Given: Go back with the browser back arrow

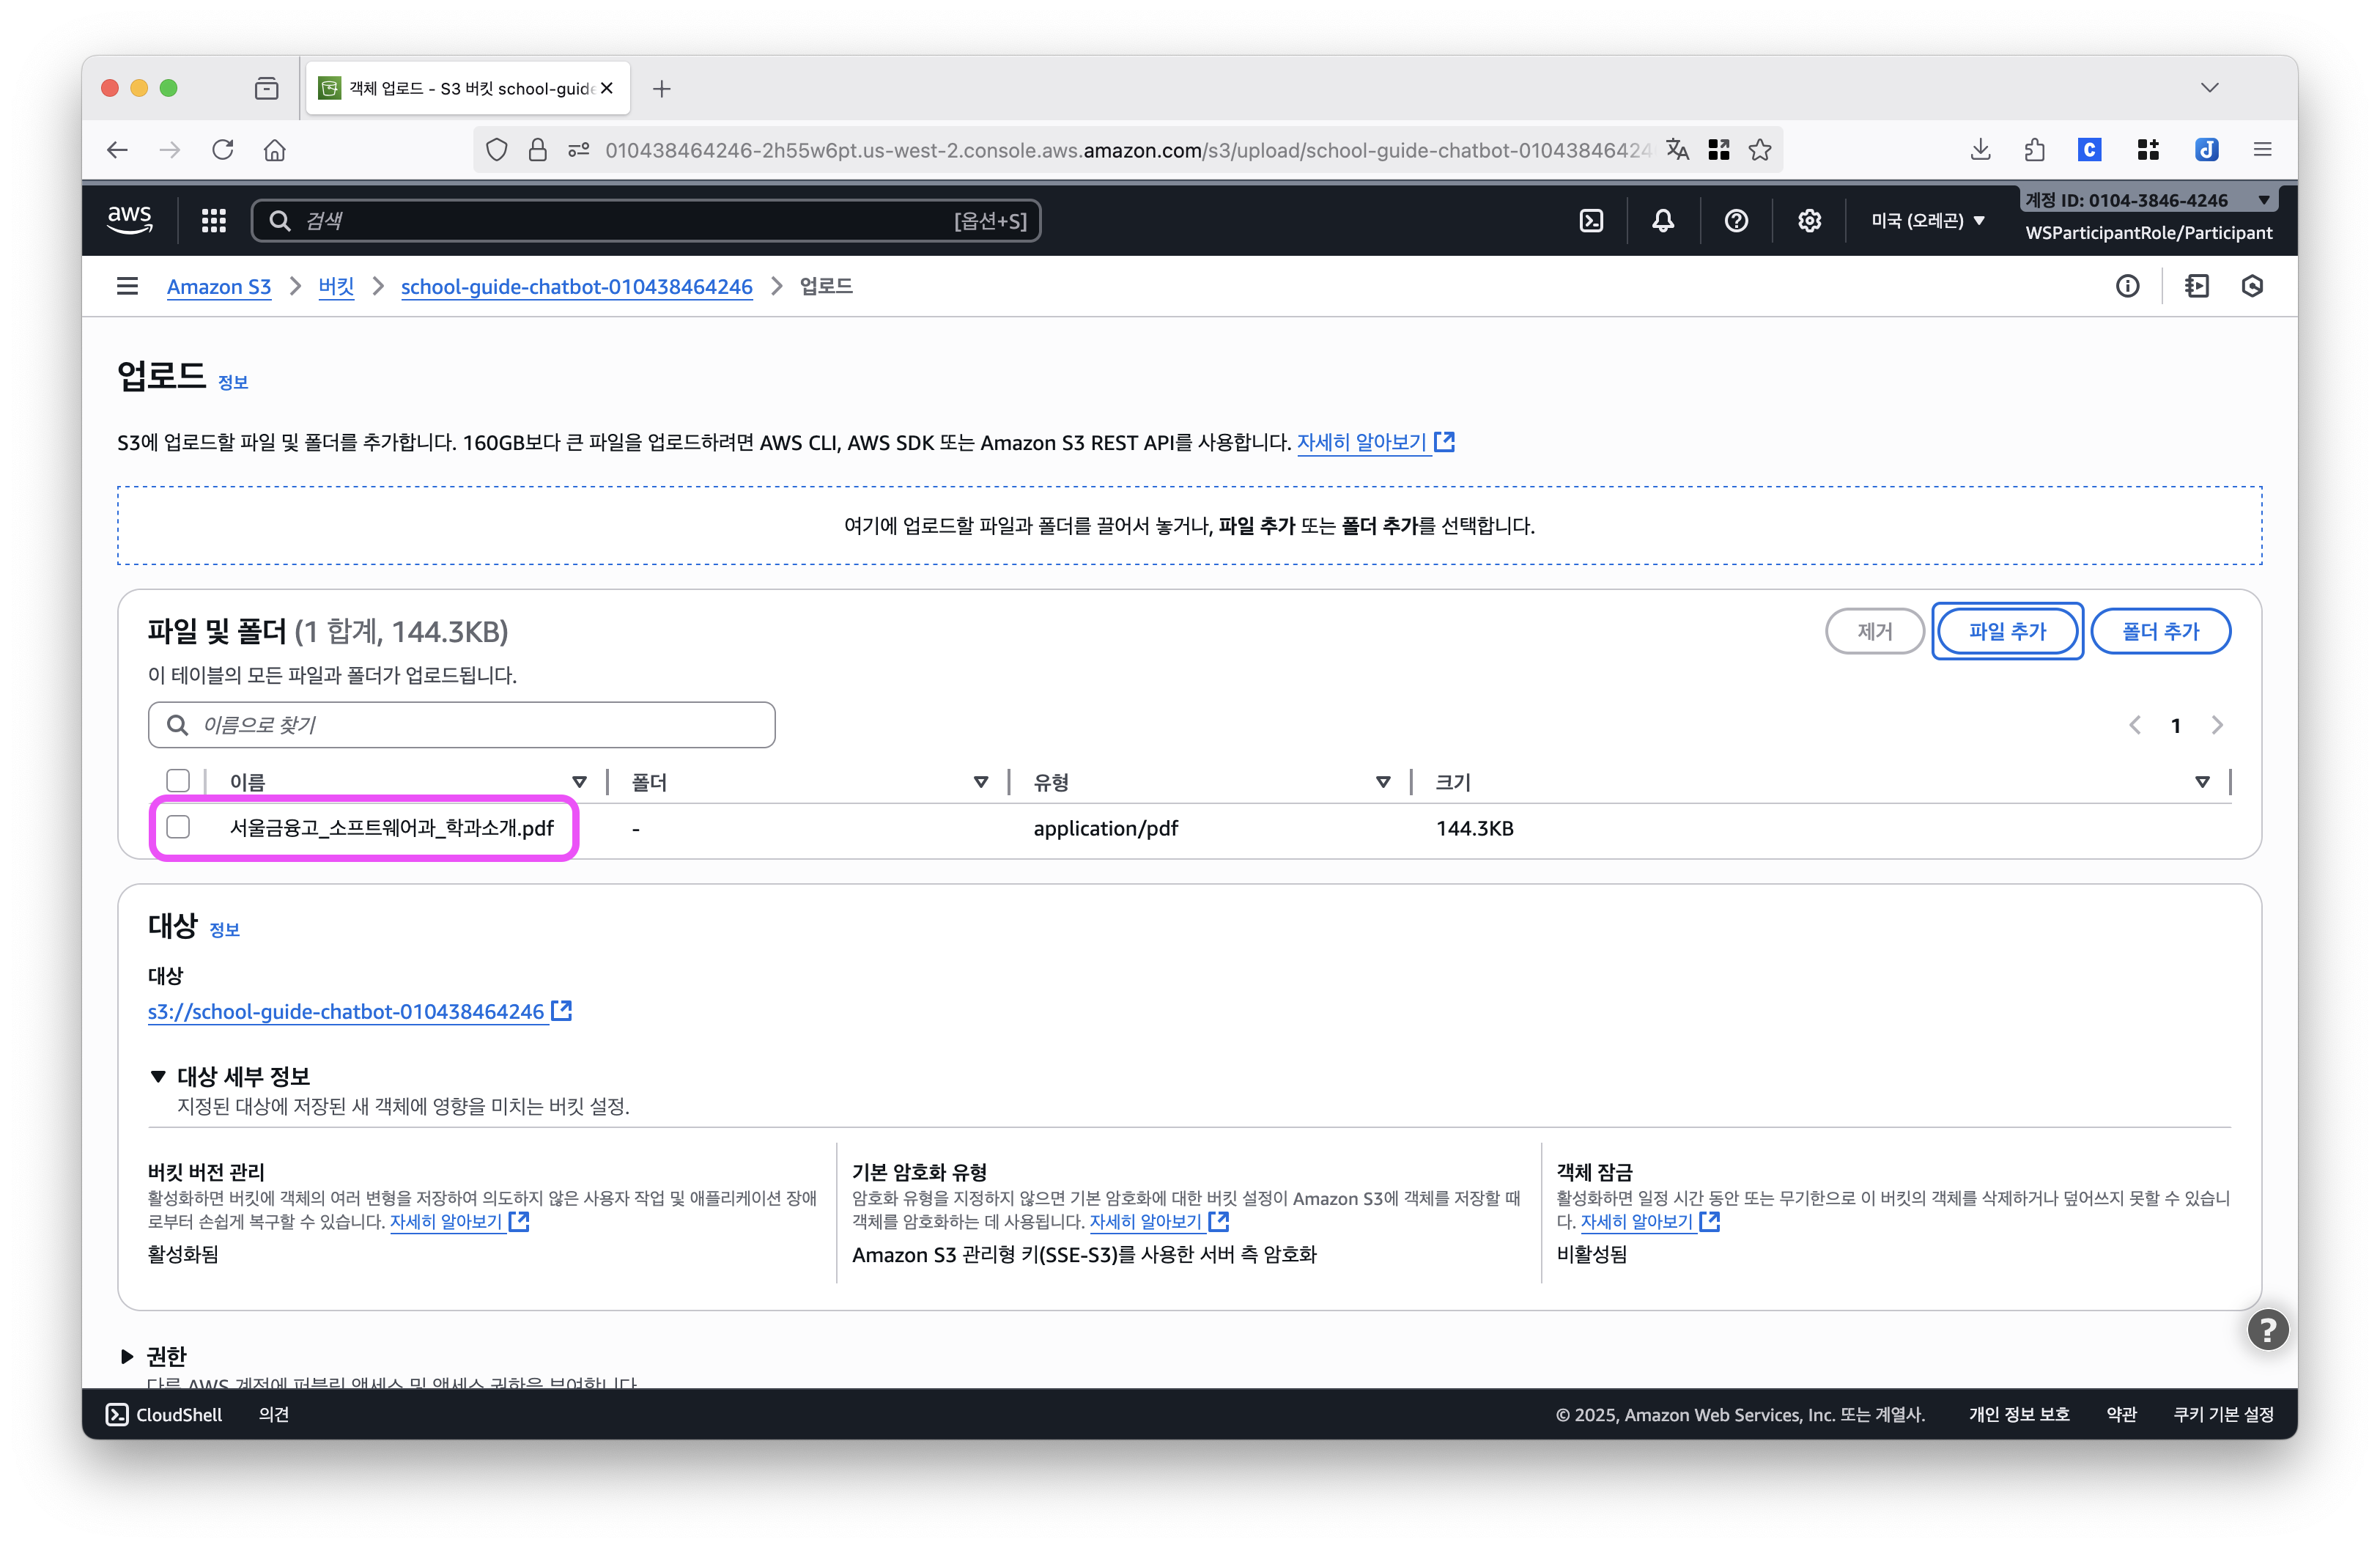Looking at the screenshot, I should coord(117,150).
